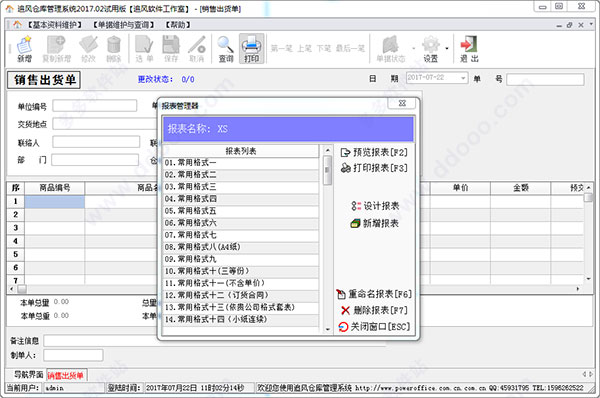This screenshot has width=600, height=398.
Task: Select report 03.常用格式三
Action: (241, 187)
